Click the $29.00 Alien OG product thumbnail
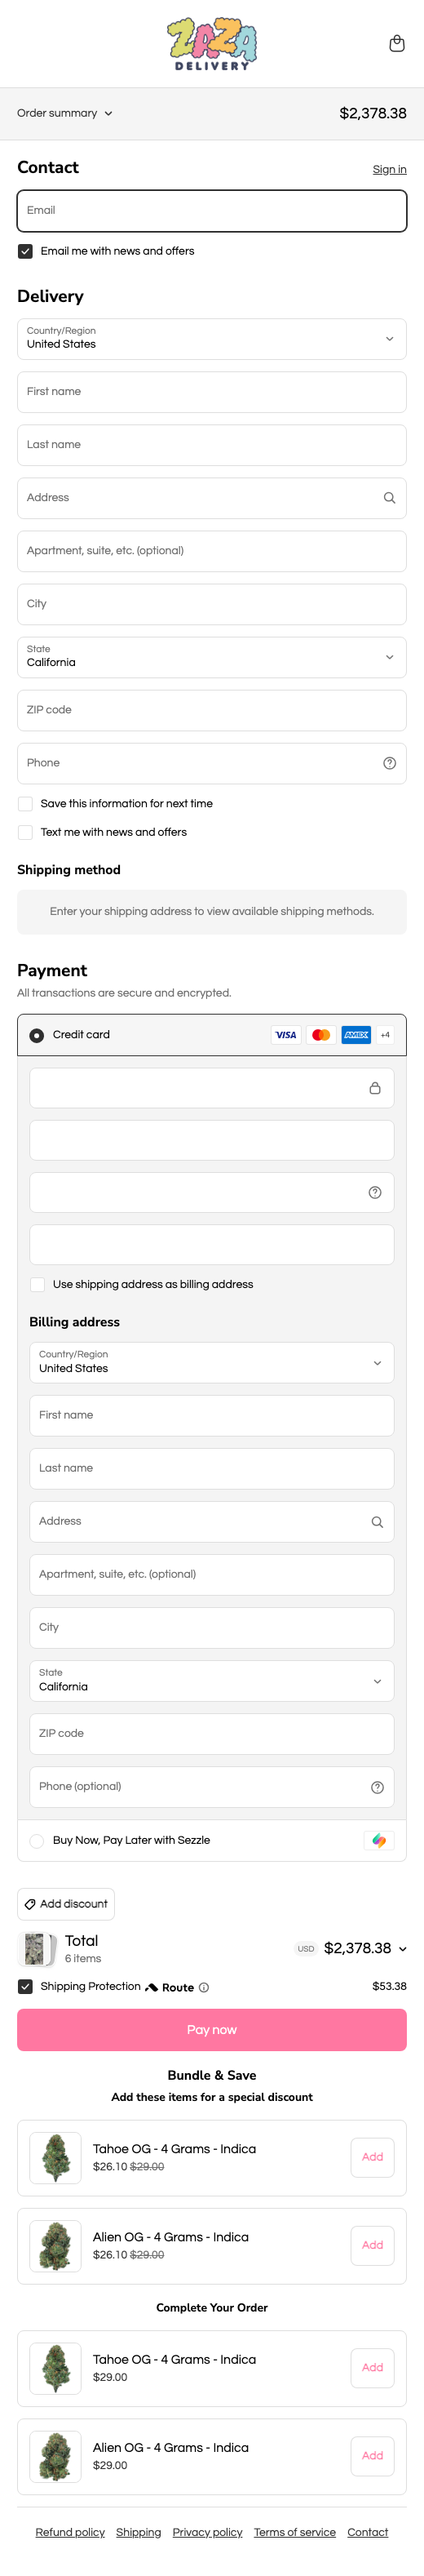This screenshot has width=424, height=2576. coord(55,2455)
